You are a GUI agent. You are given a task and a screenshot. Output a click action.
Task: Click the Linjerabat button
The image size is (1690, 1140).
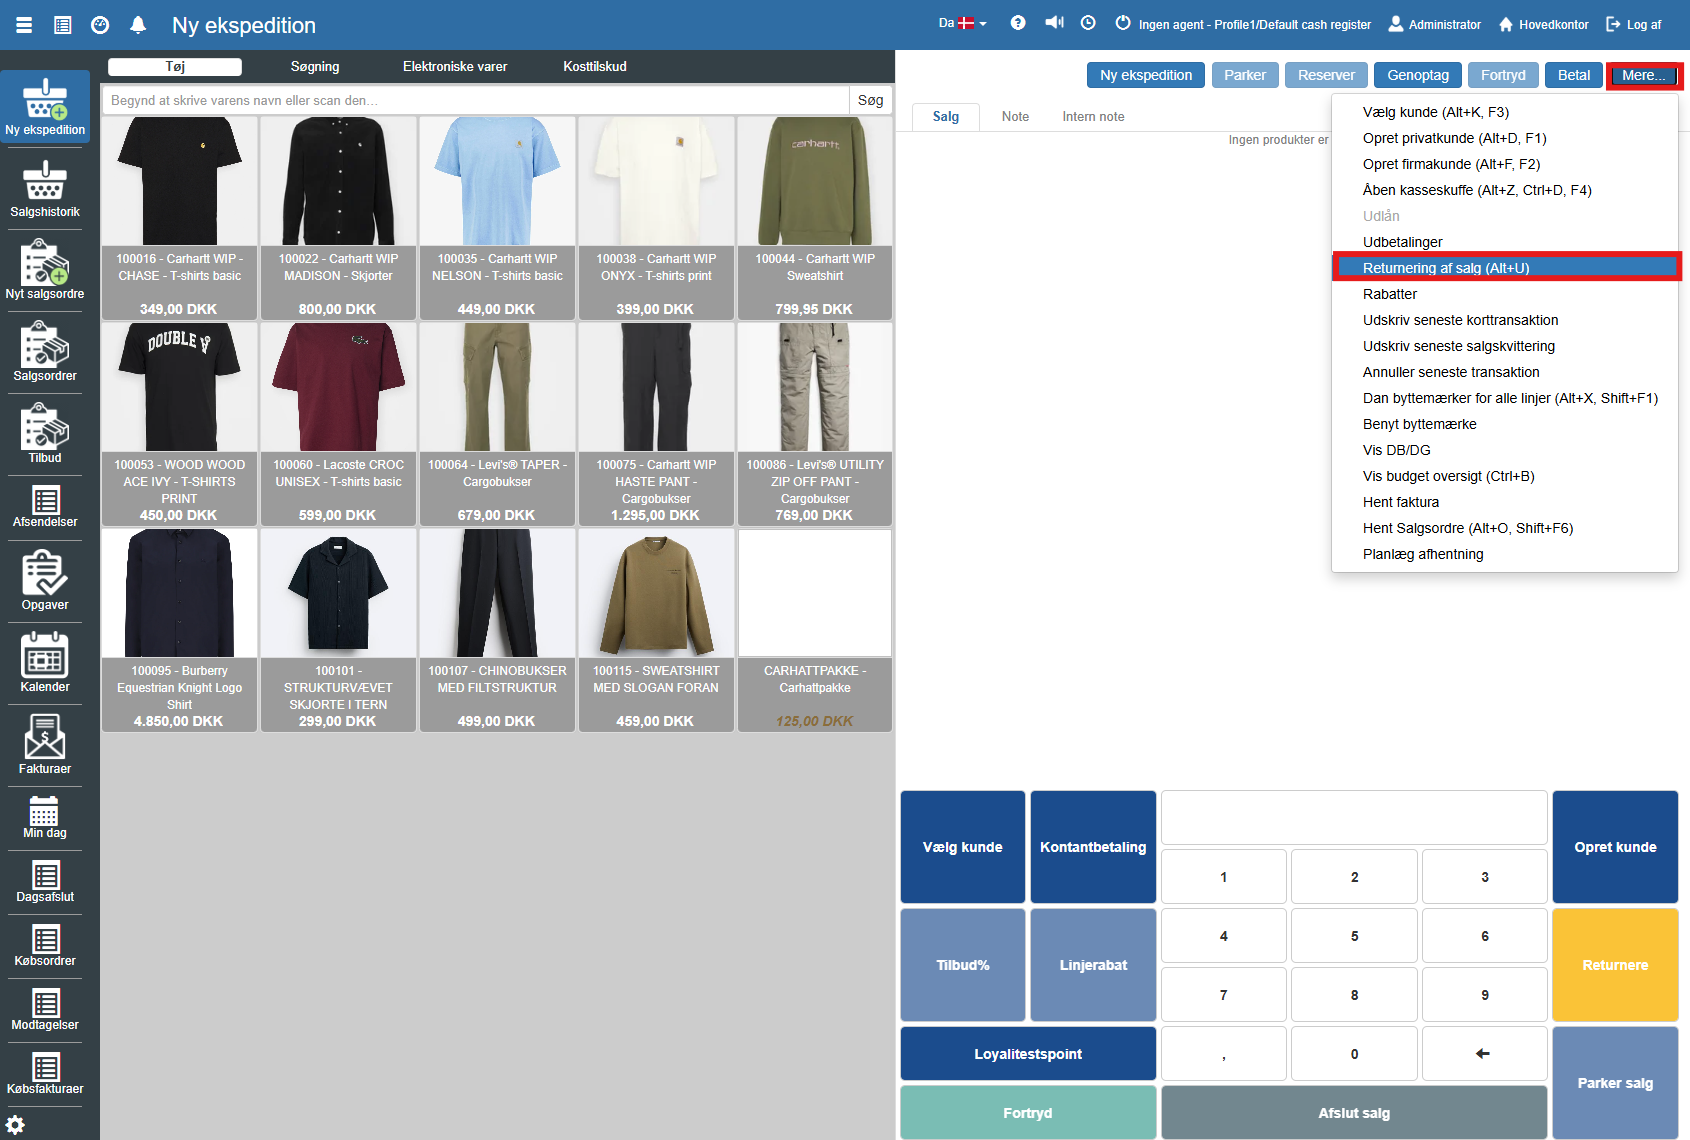click(x=1093, y=965)
